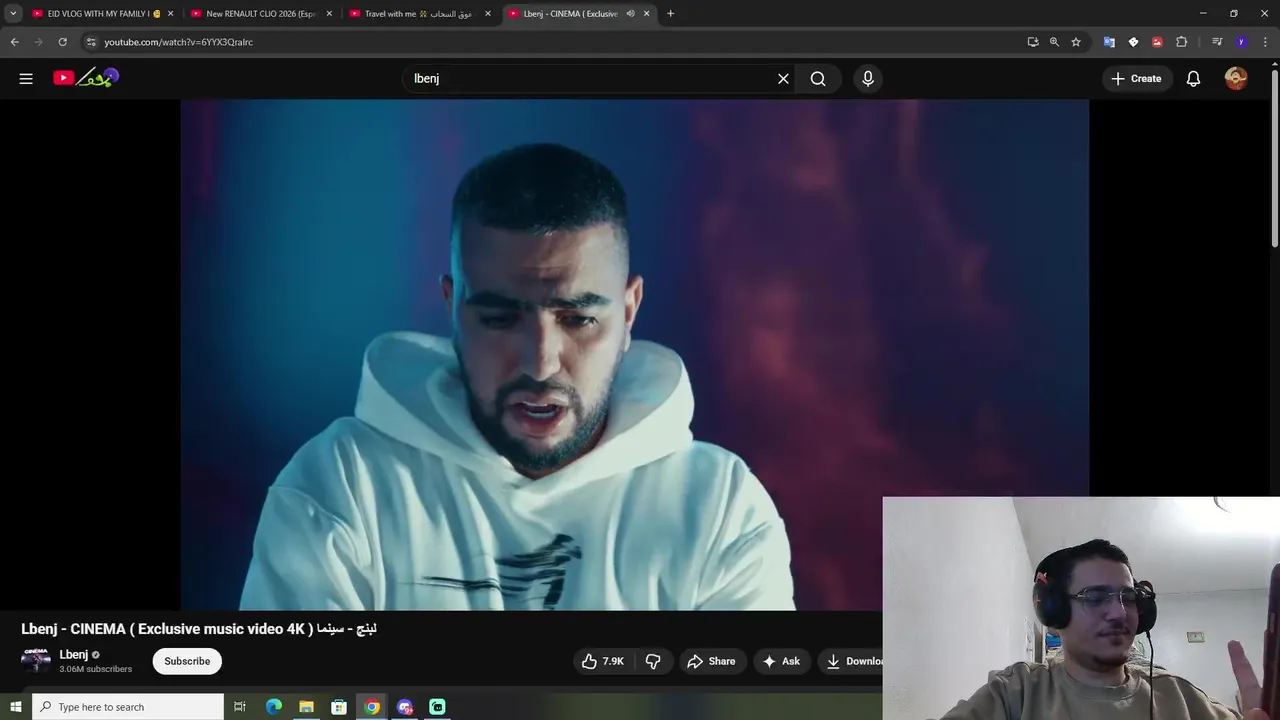
Task: Close the EID VLOG tab
Action: (x=170, y=14)
